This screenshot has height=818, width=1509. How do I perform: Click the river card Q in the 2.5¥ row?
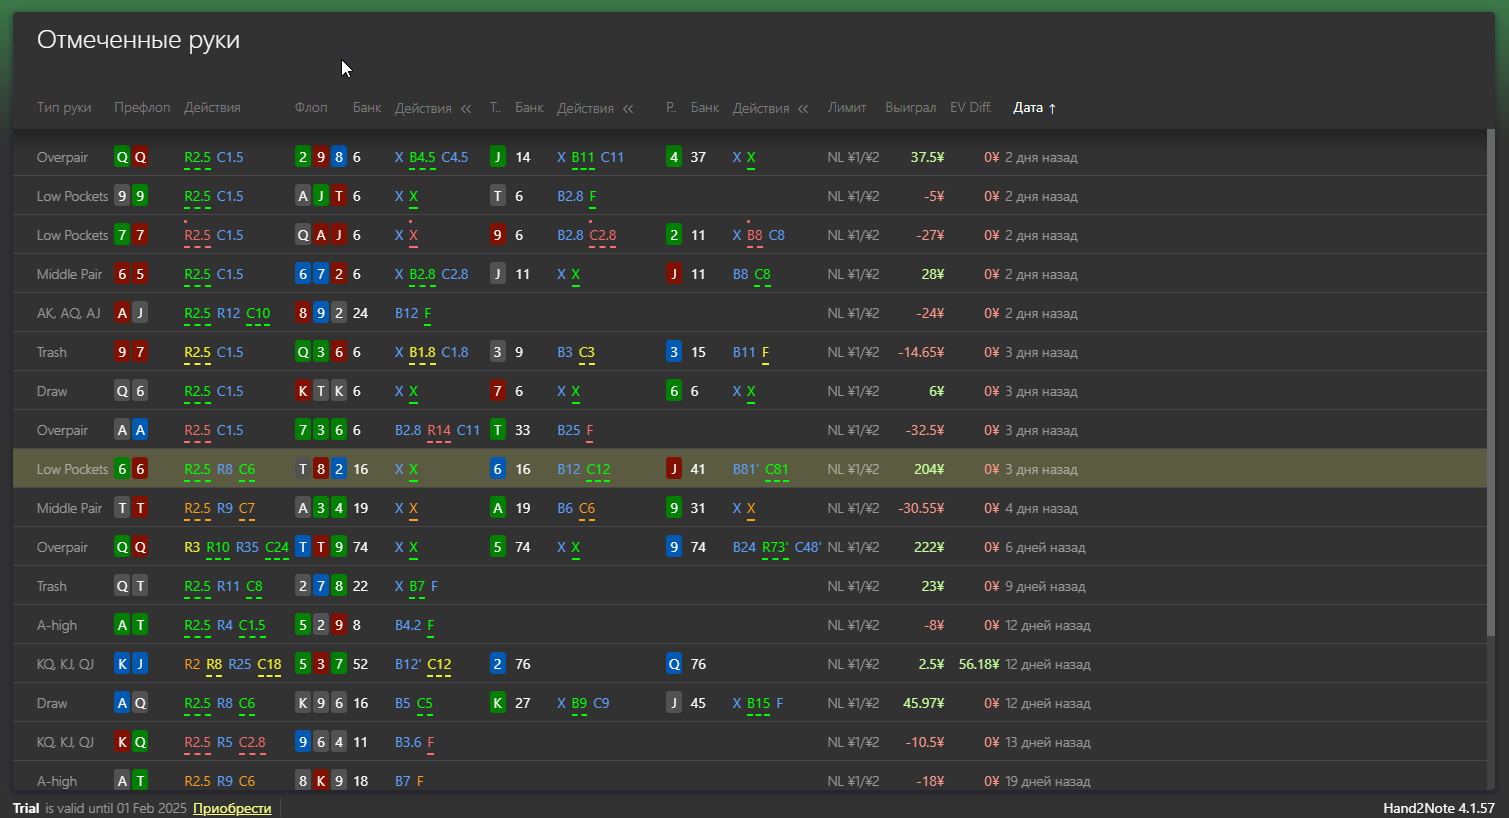(x=674, y=664)
